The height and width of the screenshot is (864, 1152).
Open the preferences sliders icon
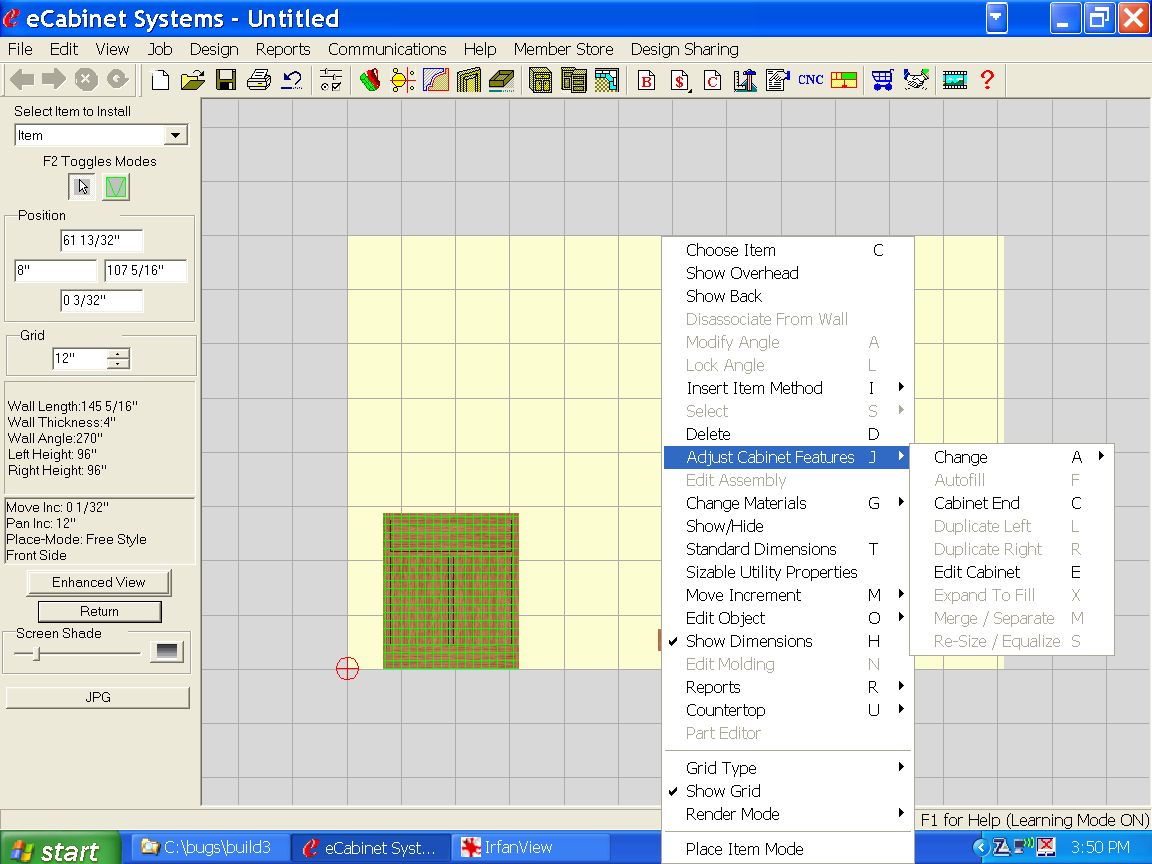[x=331, y=79]
